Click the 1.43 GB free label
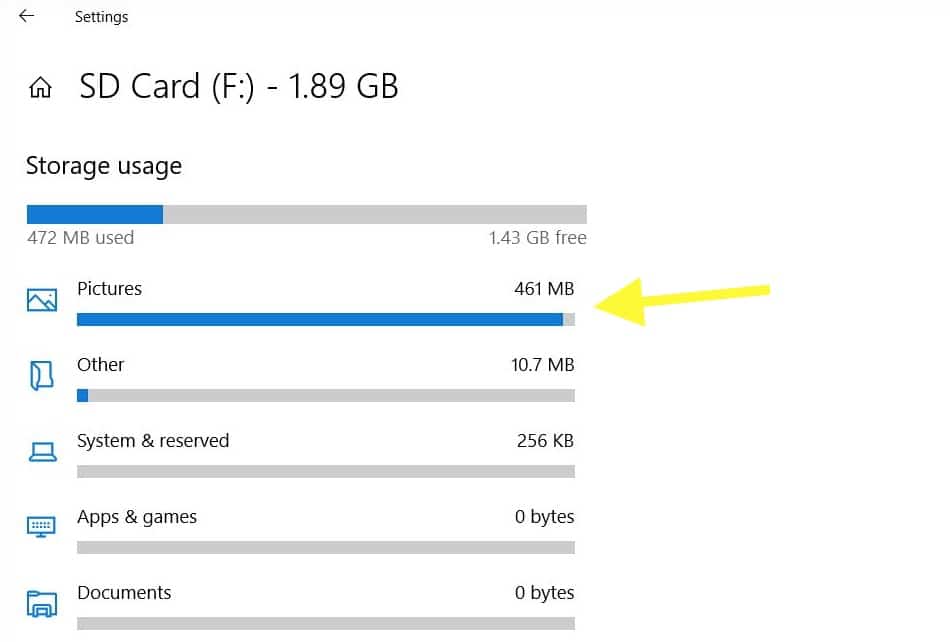Image resolution: width=950 pixels, height=642 pixels. click(x=537, y=238)
